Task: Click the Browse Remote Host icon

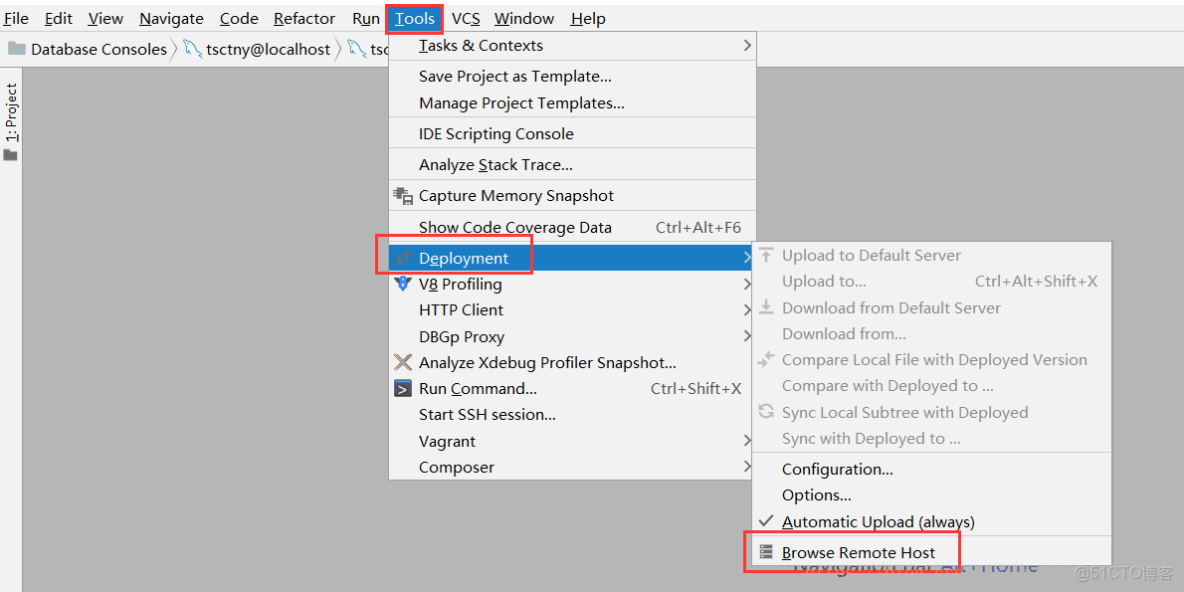Action: (x=766, y=552)
